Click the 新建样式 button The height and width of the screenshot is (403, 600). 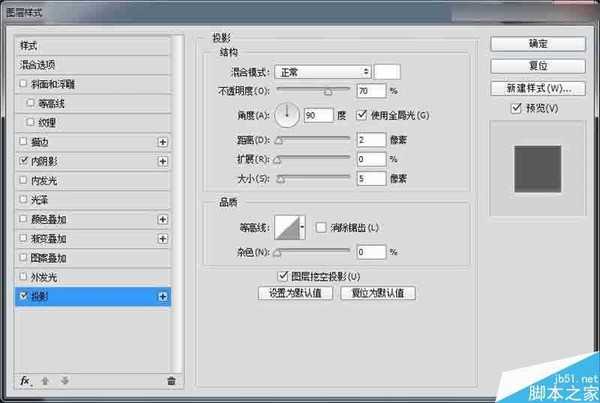point(538,88)
